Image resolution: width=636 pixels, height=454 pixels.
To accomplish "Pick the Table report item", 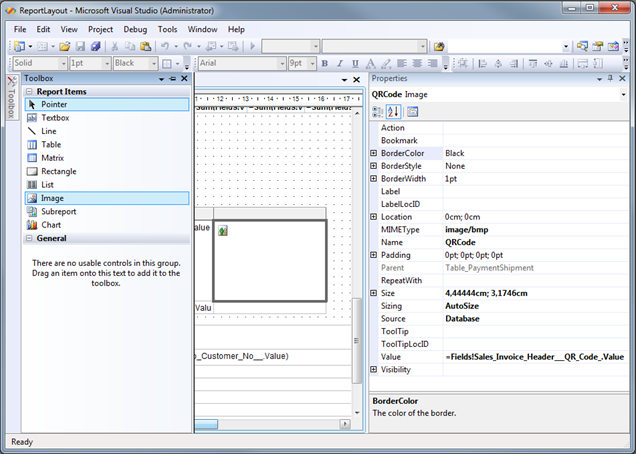I will coord(50,145).
